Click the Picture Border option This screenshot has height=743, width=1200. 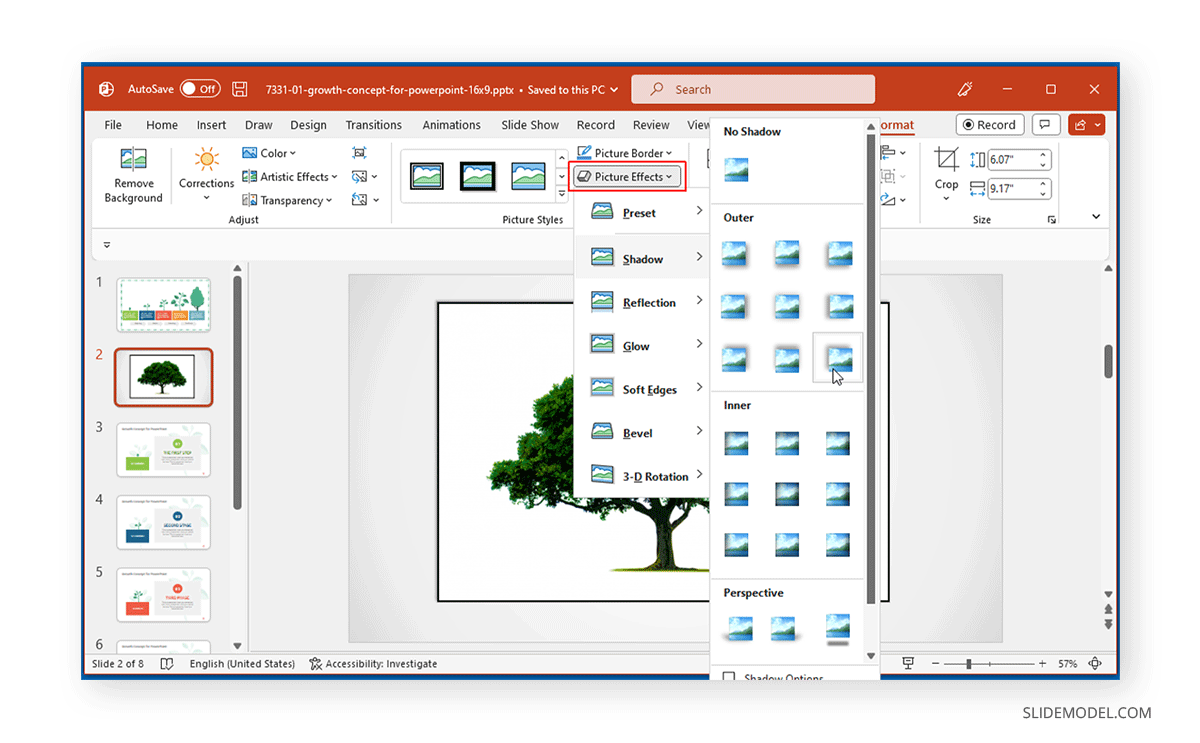pos(625,152)
